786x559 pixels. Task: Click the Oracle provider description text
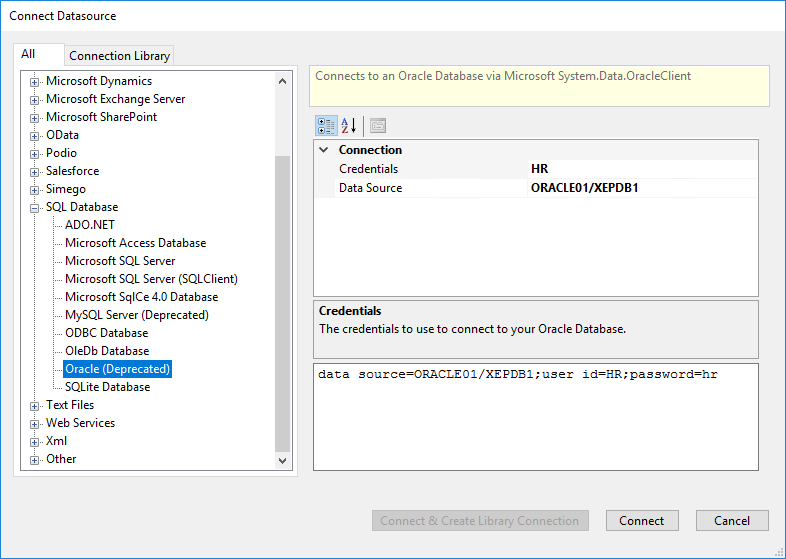pos(503,76)
